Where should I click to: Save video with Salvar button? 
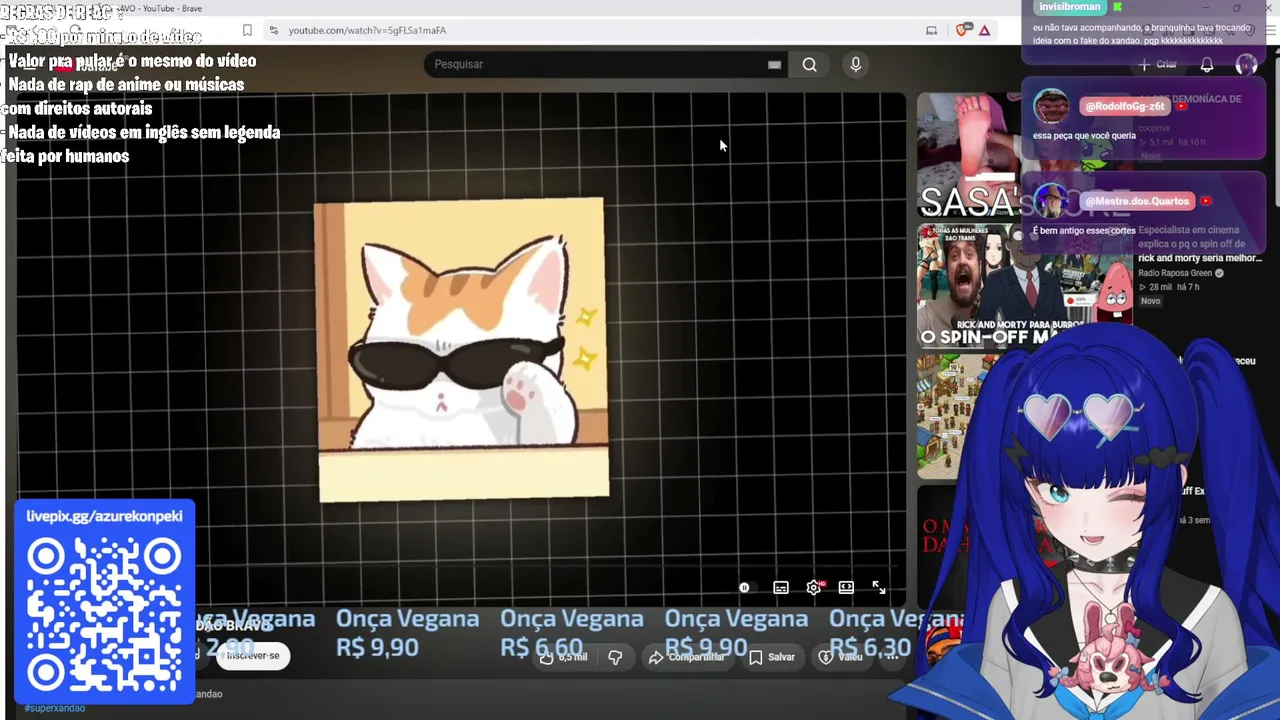point(772,657)
